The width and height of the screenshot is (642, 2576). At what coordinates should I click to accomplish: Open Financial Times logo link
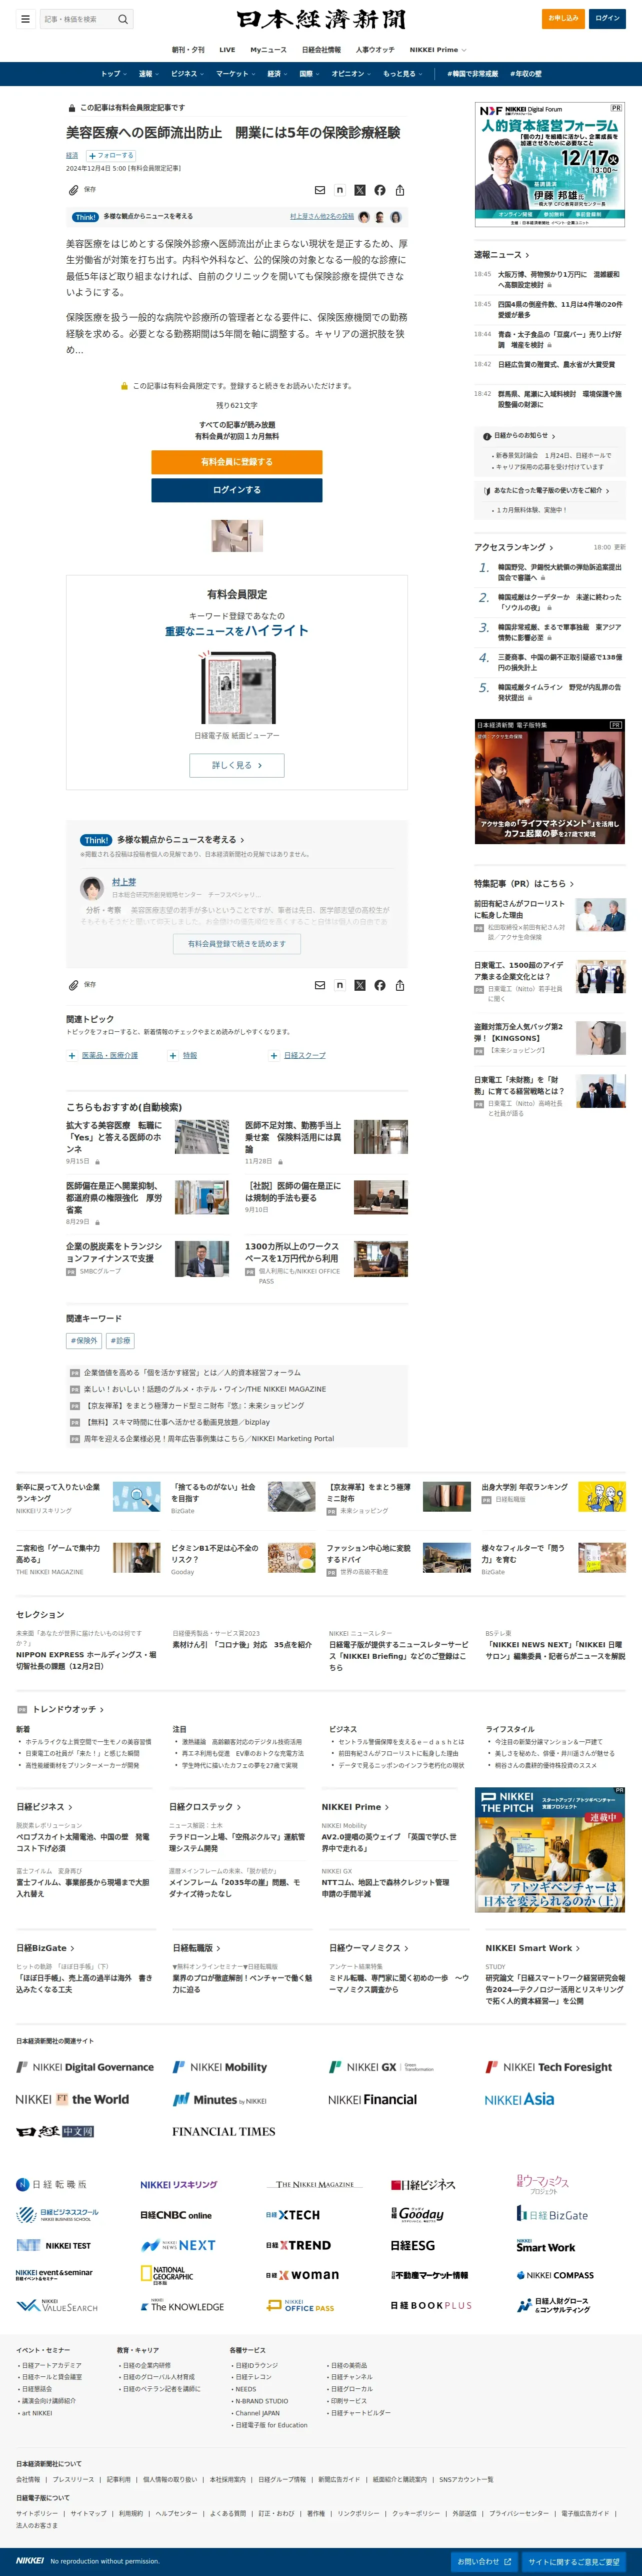pyautogui.click(x=224, y=2131)
